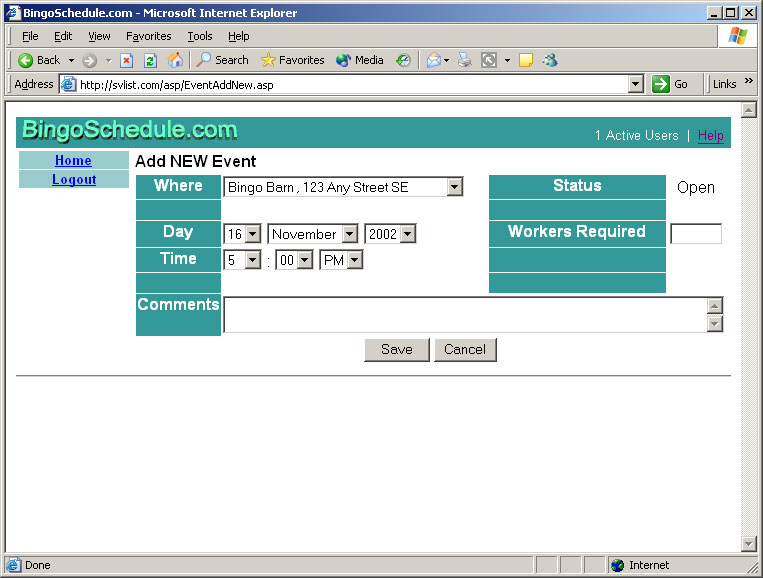The width and height of the screenshot is (763, 578).
Task: Open the Edit menu
Action: pyautogui.click(x=63, y=36)
